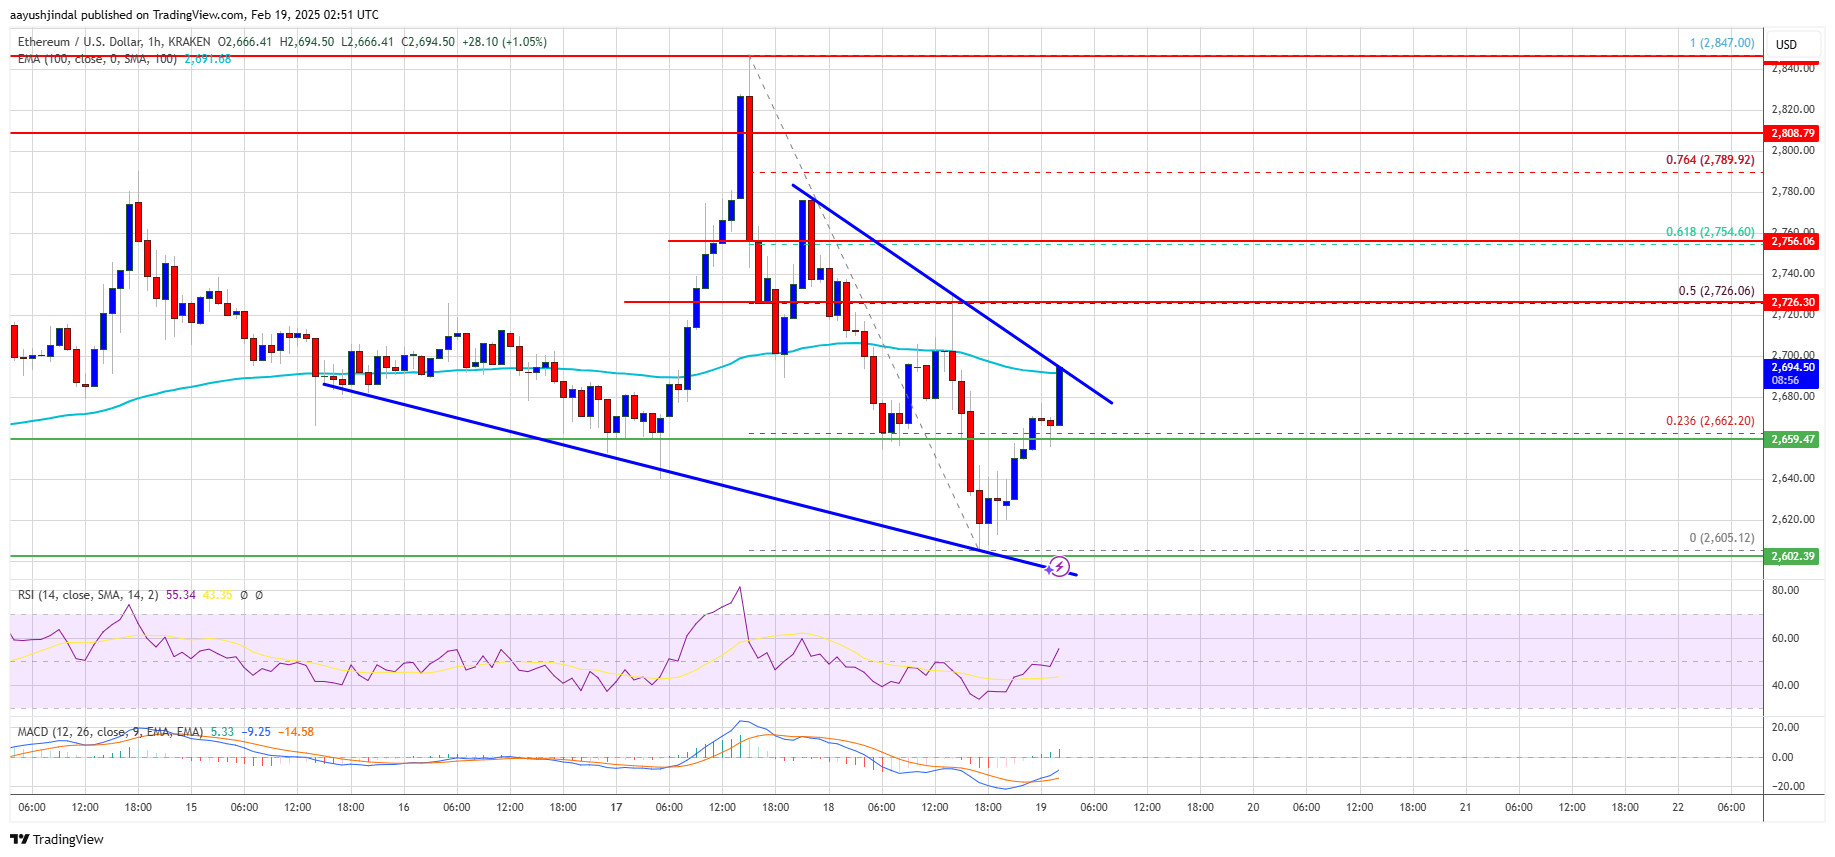Click the yellow 43.35 RSI SMA value
The width and height of the screenshot is (1835, 857).
tap(217, 595)
